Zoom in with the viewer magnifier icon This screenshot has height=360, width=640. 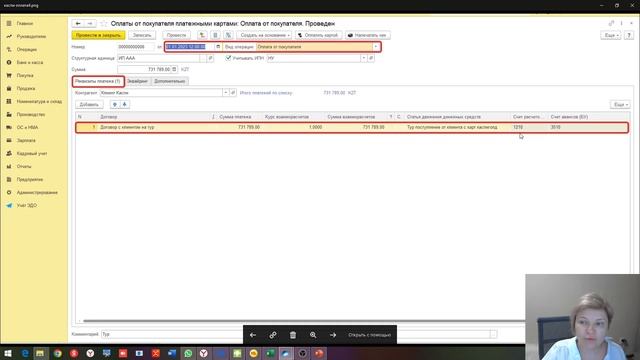(313, 335)
